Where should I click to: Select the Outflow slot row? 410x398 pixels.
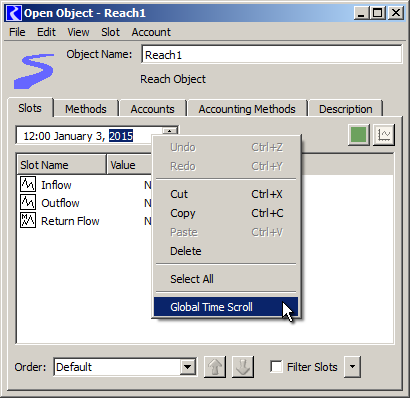tap(85, 203)
